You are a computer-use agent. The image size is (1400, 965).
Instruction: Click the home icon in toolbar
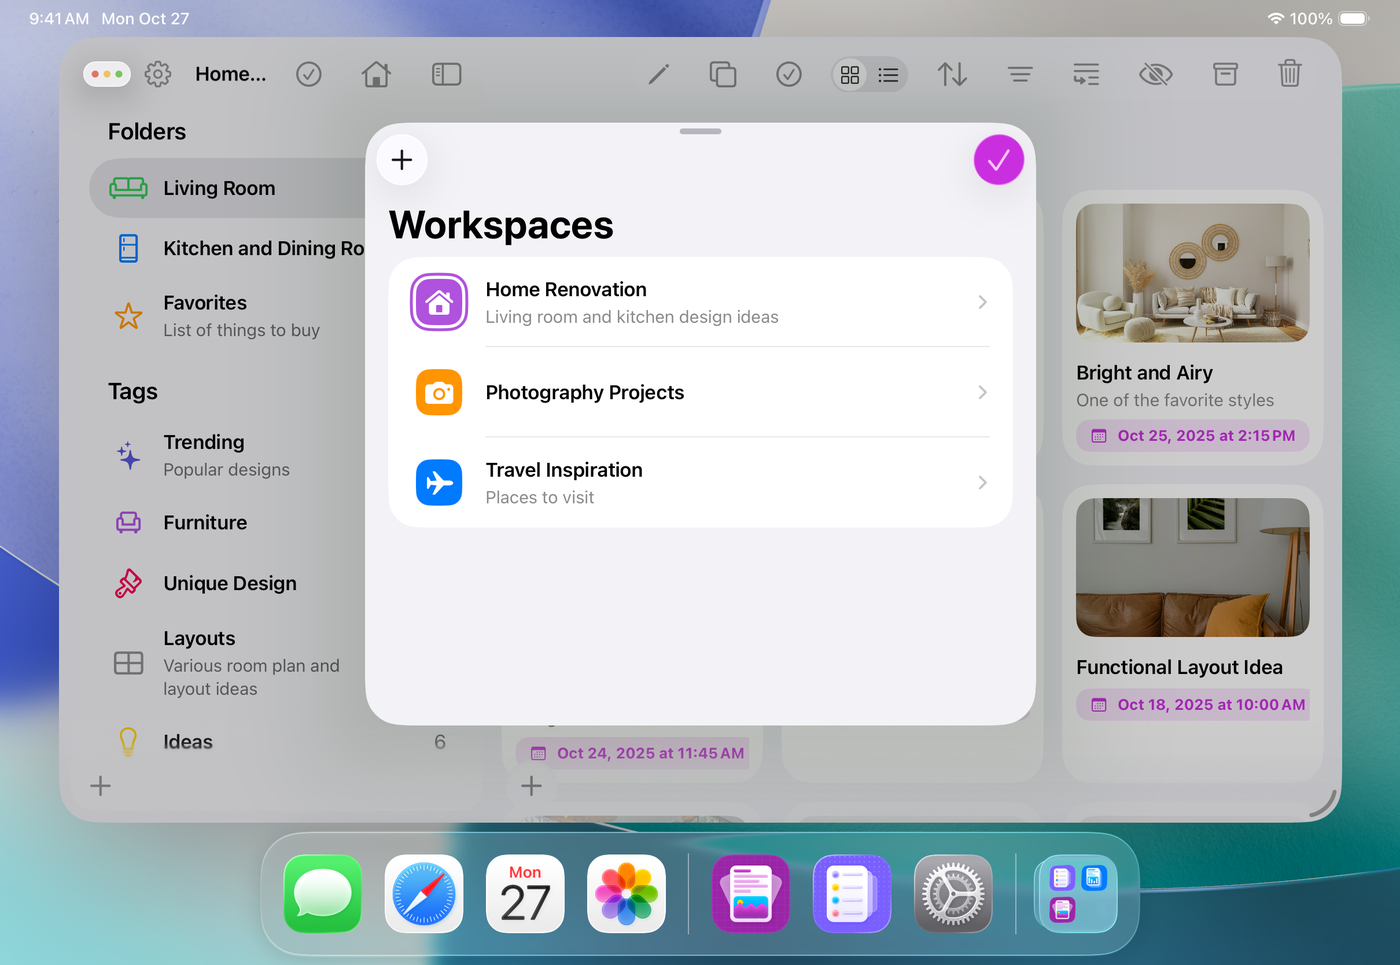pos(376,74)
